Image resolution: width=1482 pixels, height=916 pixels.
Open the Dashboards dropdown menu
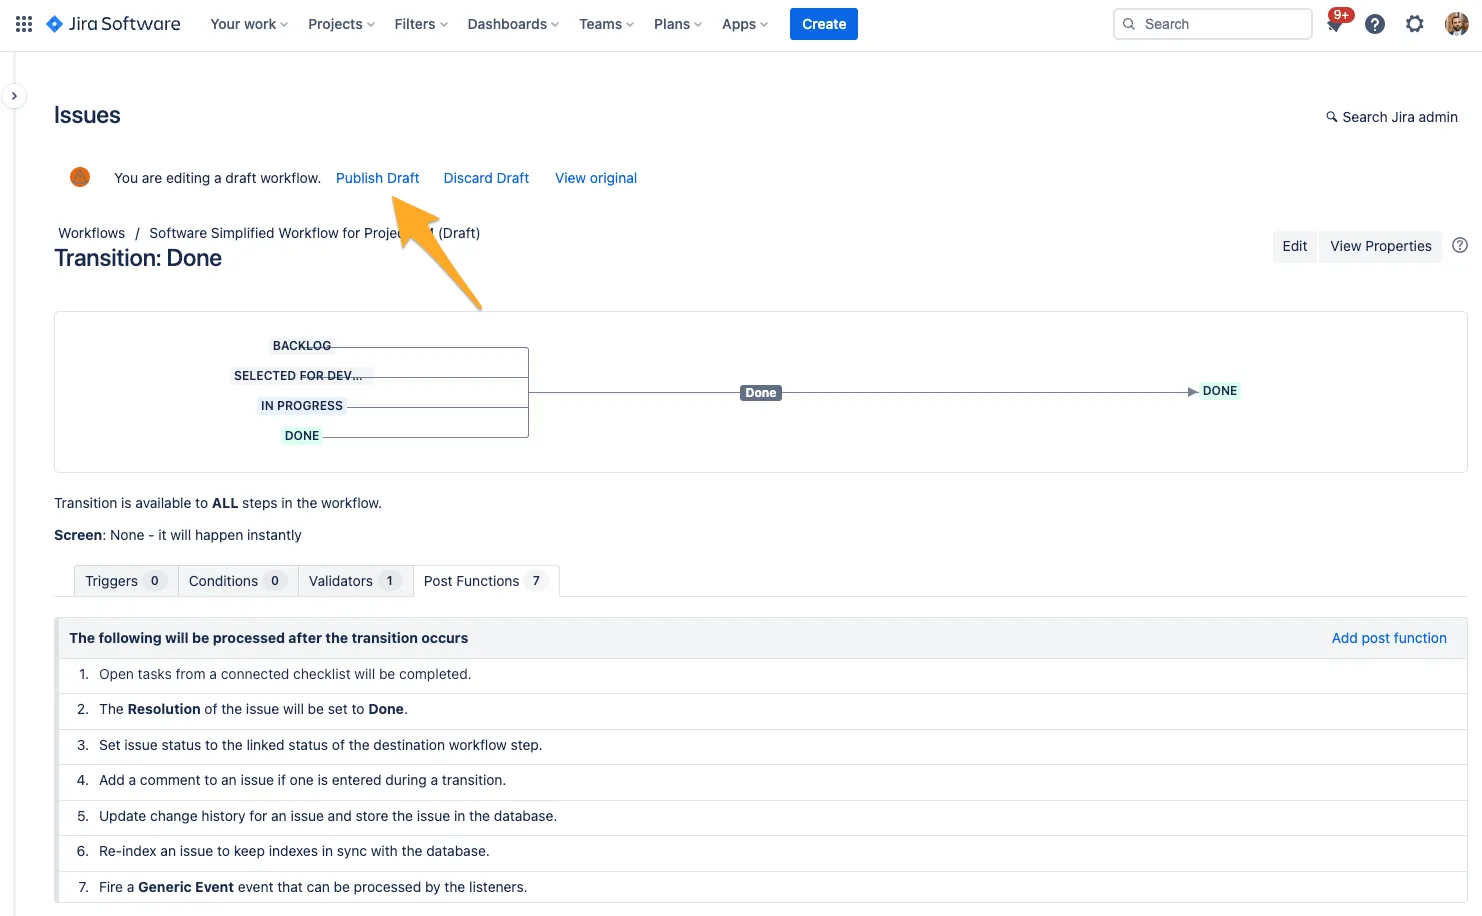click(513, 24)
